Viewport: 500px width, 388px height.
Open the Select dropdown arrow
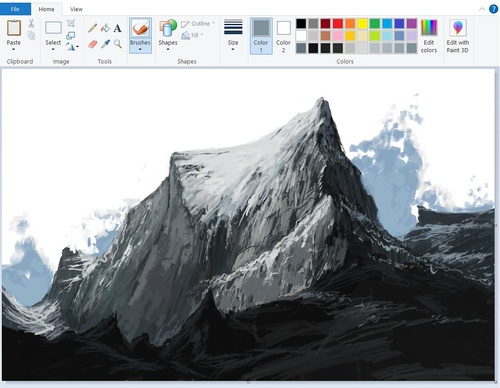(x=53, y=49)
